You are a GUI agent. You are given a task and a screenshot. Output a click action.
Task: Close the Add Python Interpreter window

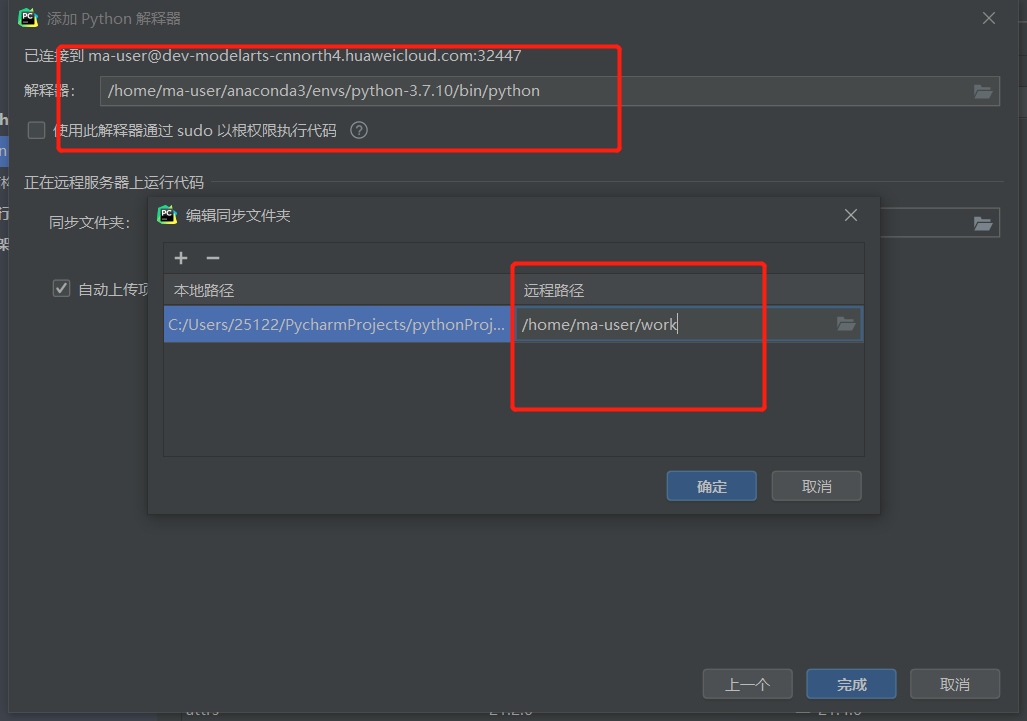tap(989, 18)
